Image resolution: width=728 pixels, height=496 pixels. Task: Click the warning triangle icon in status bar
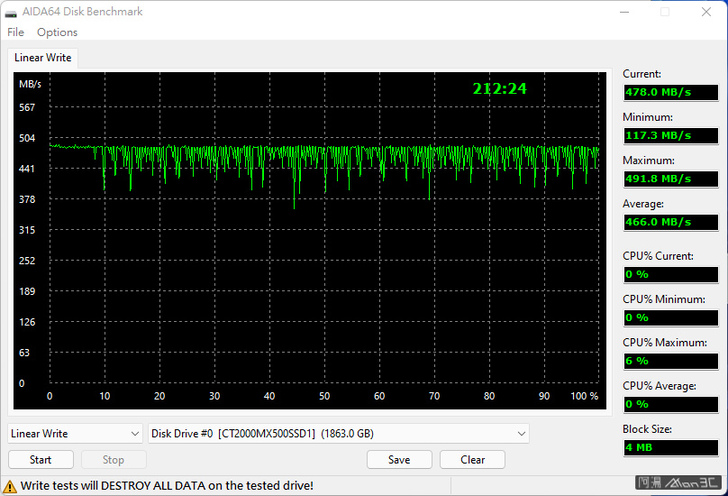coord(10,486)
